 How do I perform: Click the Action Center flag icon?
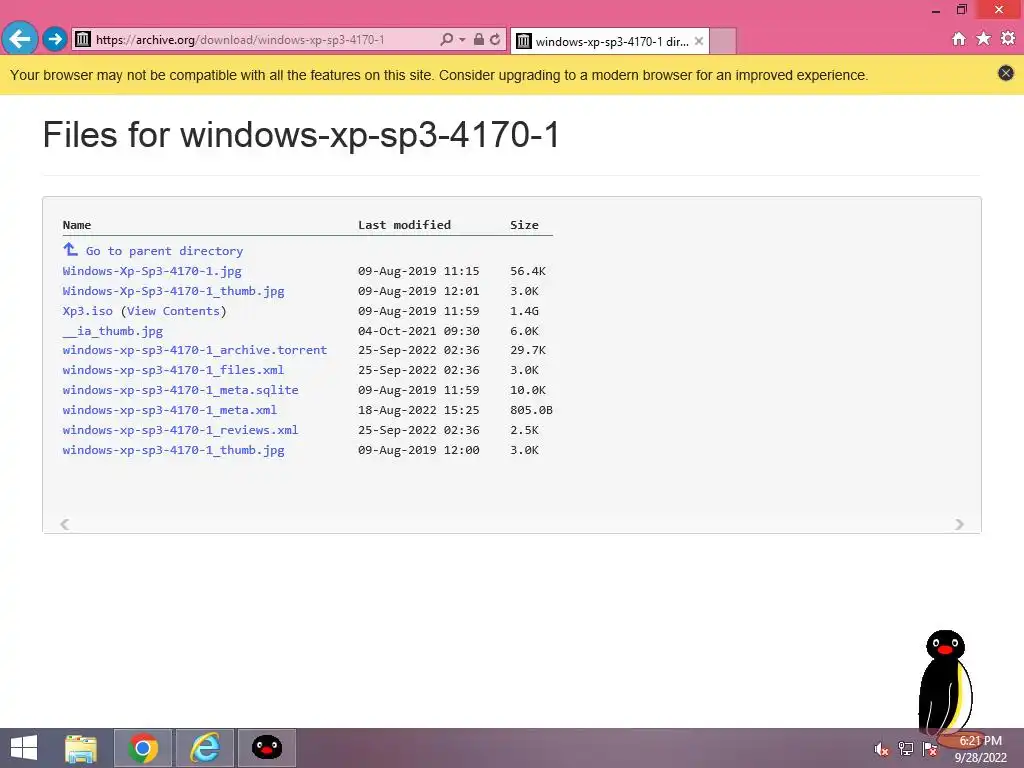930,749
